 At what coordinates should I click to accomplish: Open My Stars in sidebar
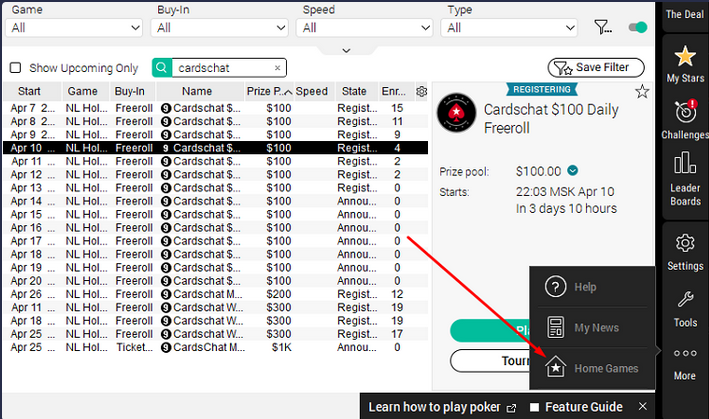[x=685, y=64]
